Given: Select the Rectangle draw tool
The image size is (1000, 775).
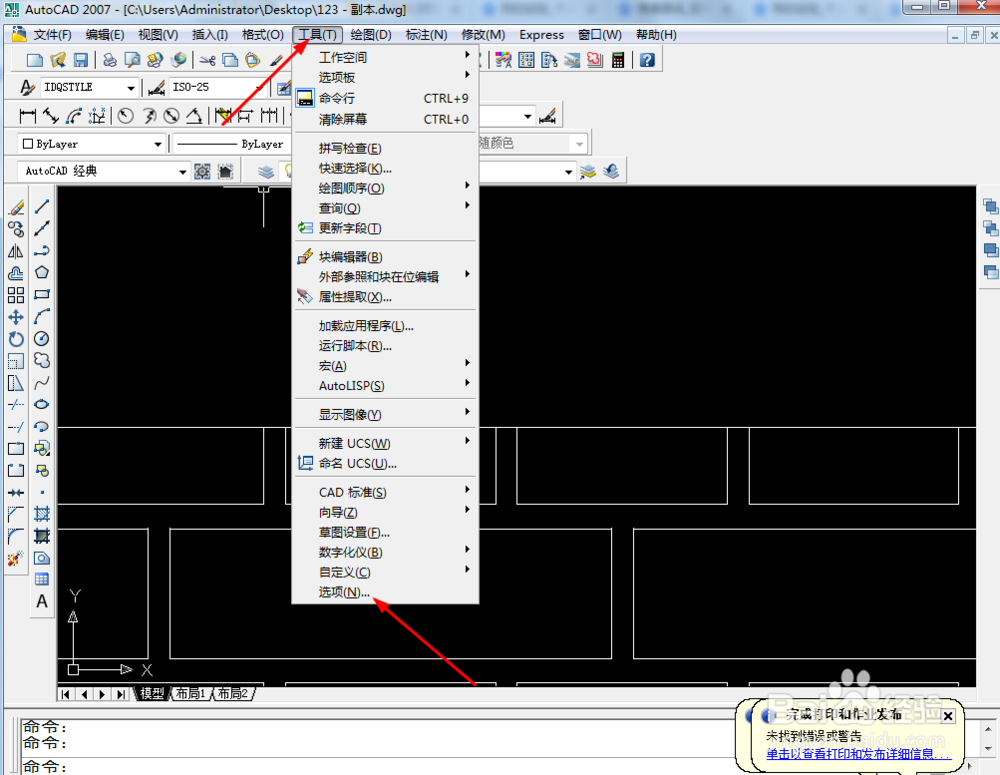Looking at the screenshot, I should [42, 295].
